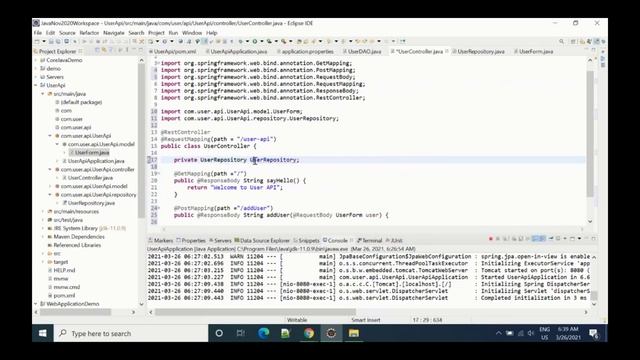Toggle Link with Editor in Project Explorer
This screenshot has width=640, height=360.
point(104,50)
